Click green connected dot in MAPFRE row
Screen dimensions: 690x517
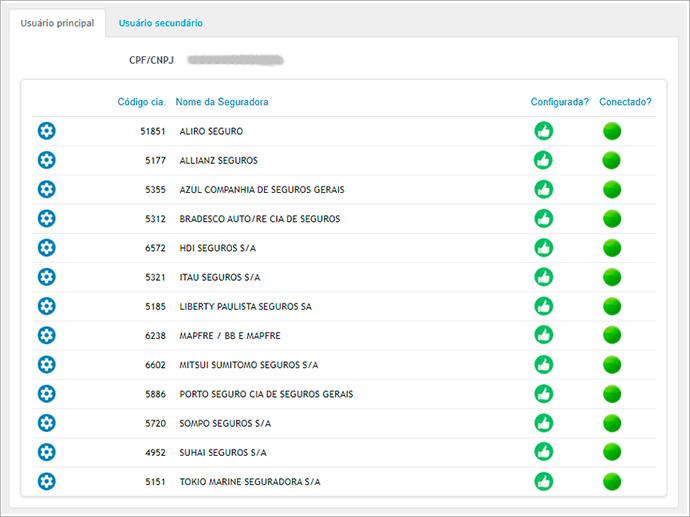[x=612, y=335]
